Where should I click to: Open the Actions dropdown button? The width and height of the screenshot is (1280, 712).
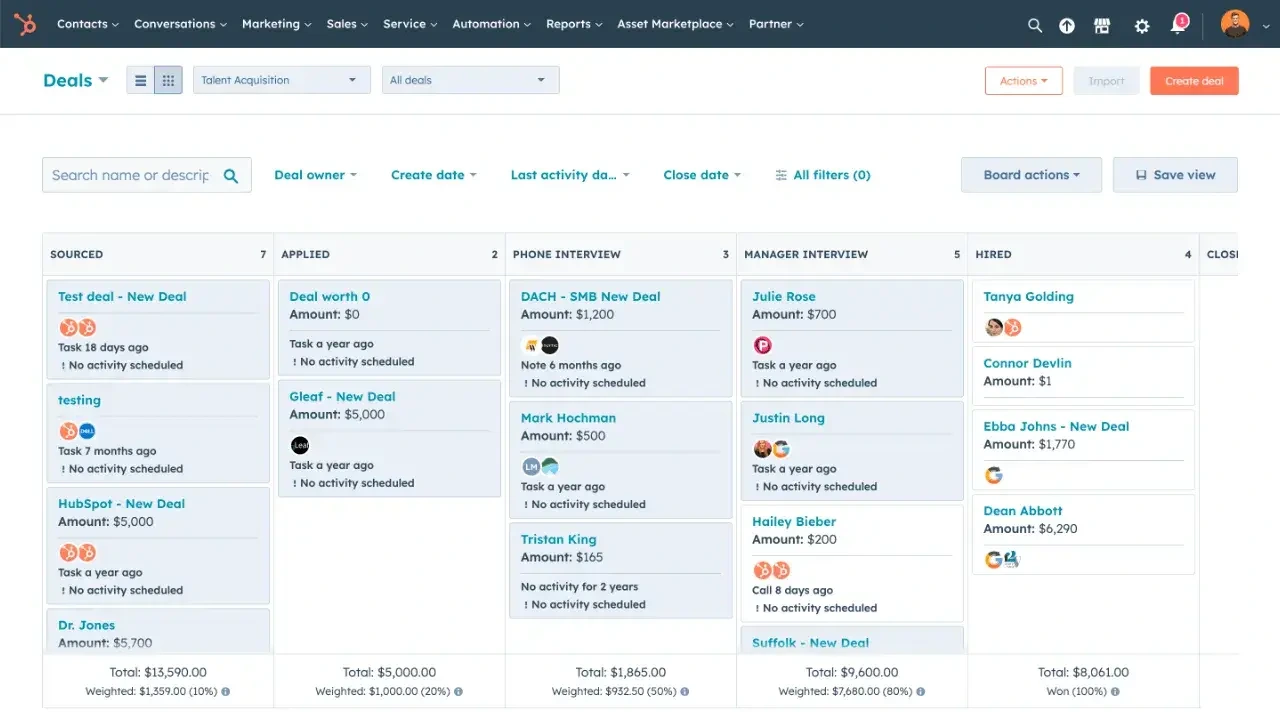coord(1023,81)
